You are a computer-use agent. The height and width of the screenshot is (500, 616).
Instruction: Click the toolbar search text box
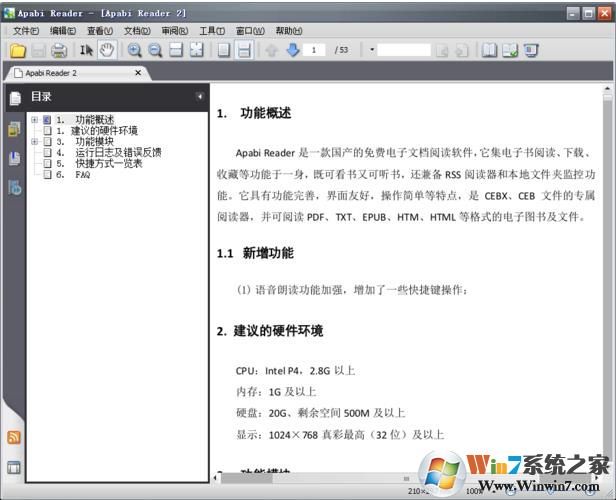(x=404, y=50)
